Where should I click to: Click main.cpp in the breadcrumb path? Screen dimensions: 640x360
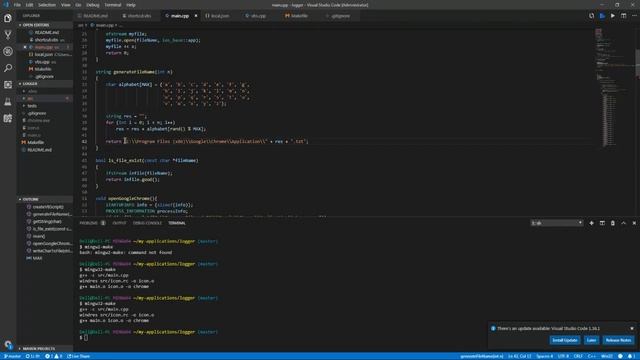(x=104, y=25)
